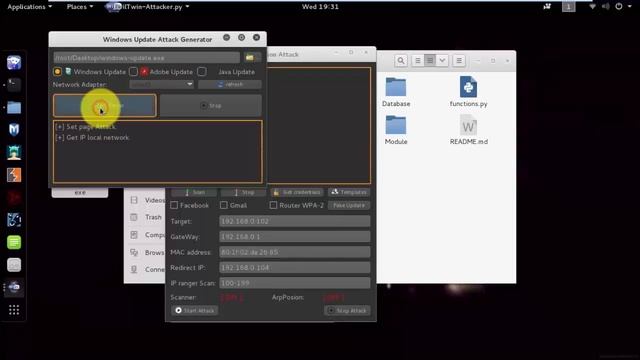
Task: Click the Start Attack button
Action: click(x=195, y=311)
